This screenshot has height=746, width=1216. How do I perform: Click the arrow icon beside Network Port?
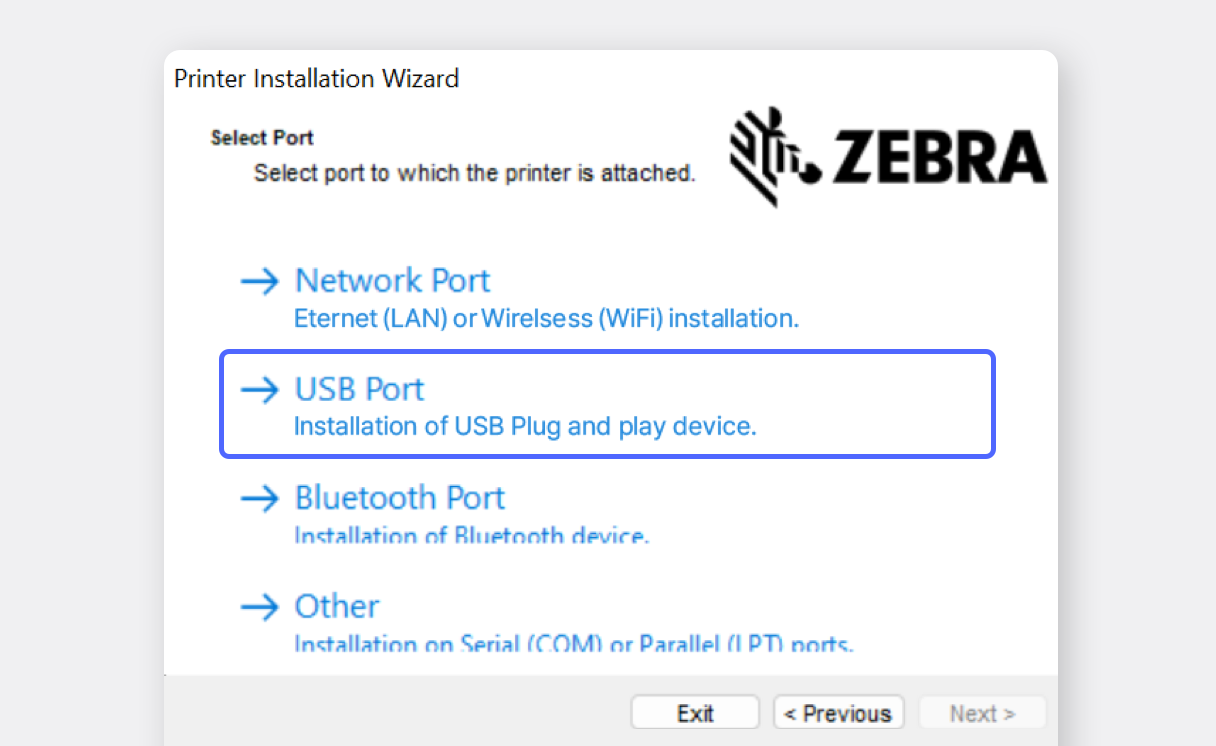pyautogui.click(x=260, y=281)
